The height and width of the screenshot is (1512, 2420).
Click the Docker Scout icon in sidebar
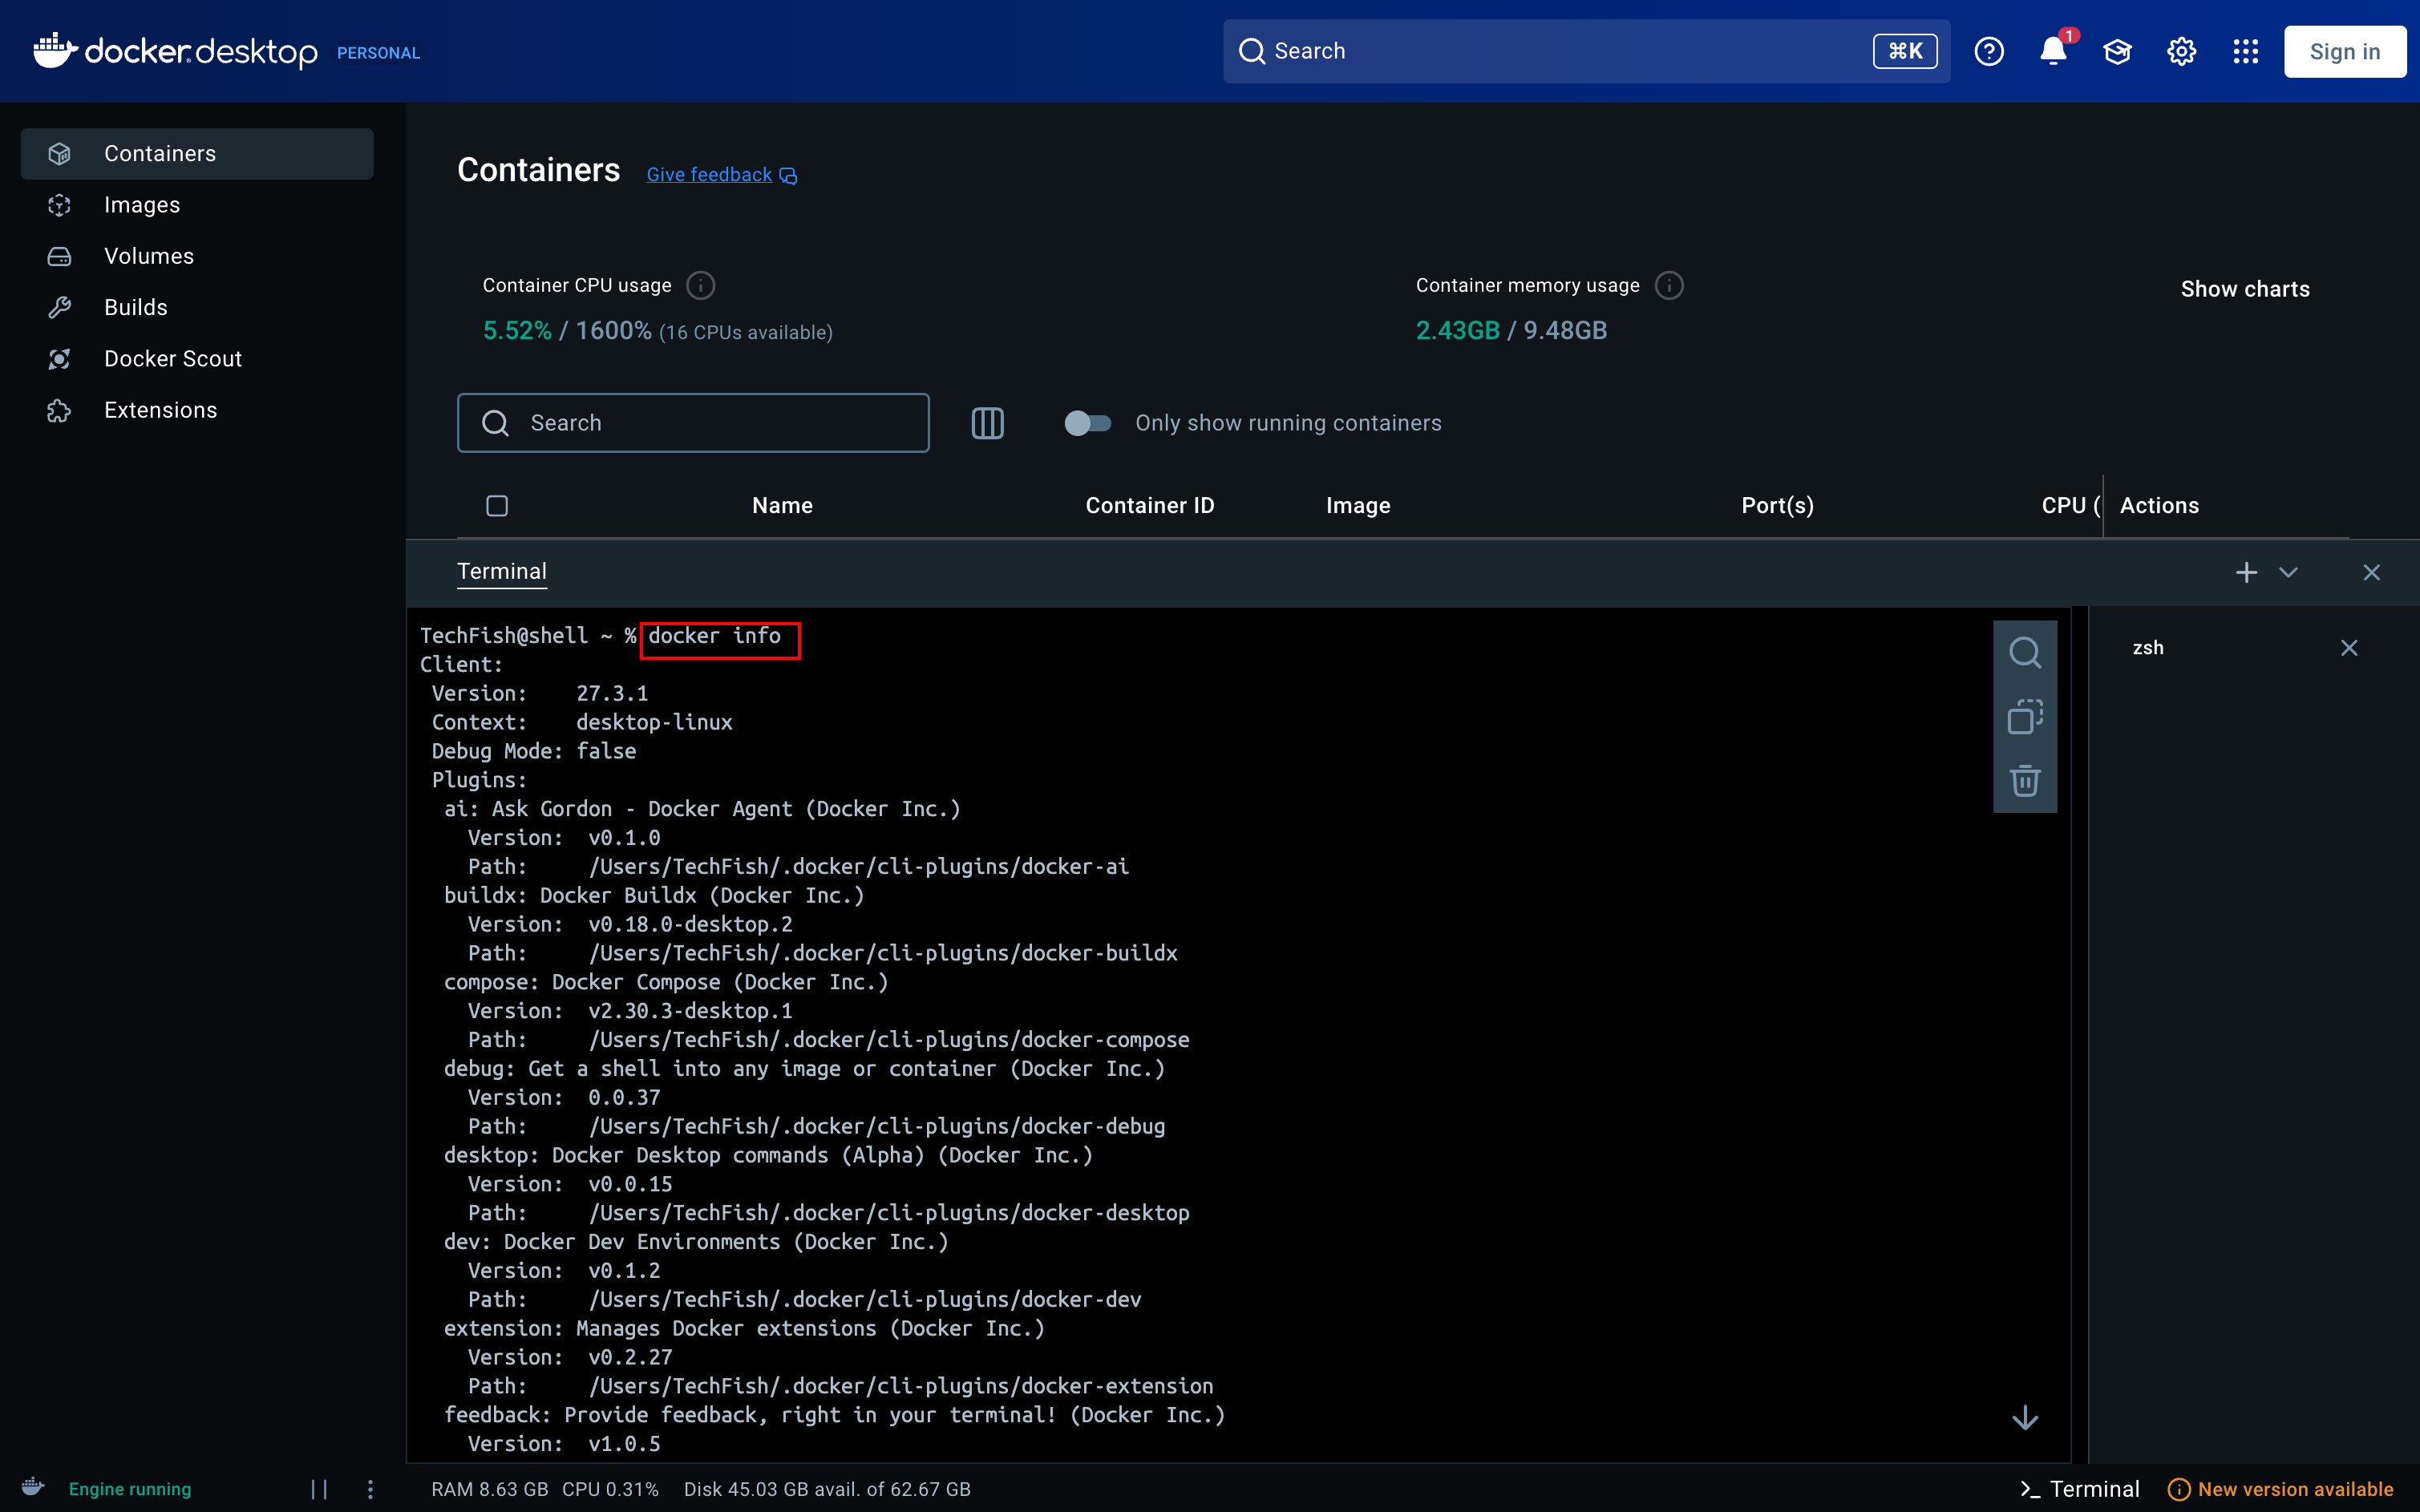[60, 359]
